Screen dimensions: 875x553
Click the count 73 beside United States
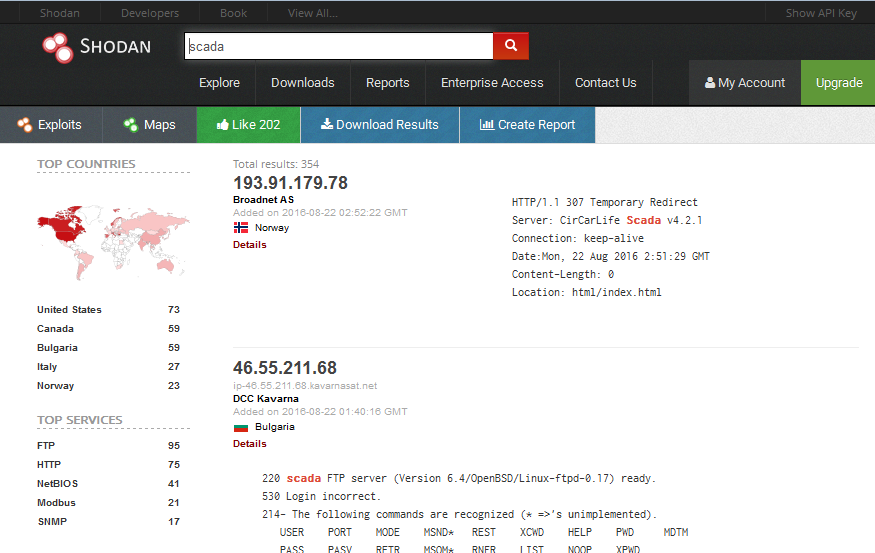[x=174, y=310]
